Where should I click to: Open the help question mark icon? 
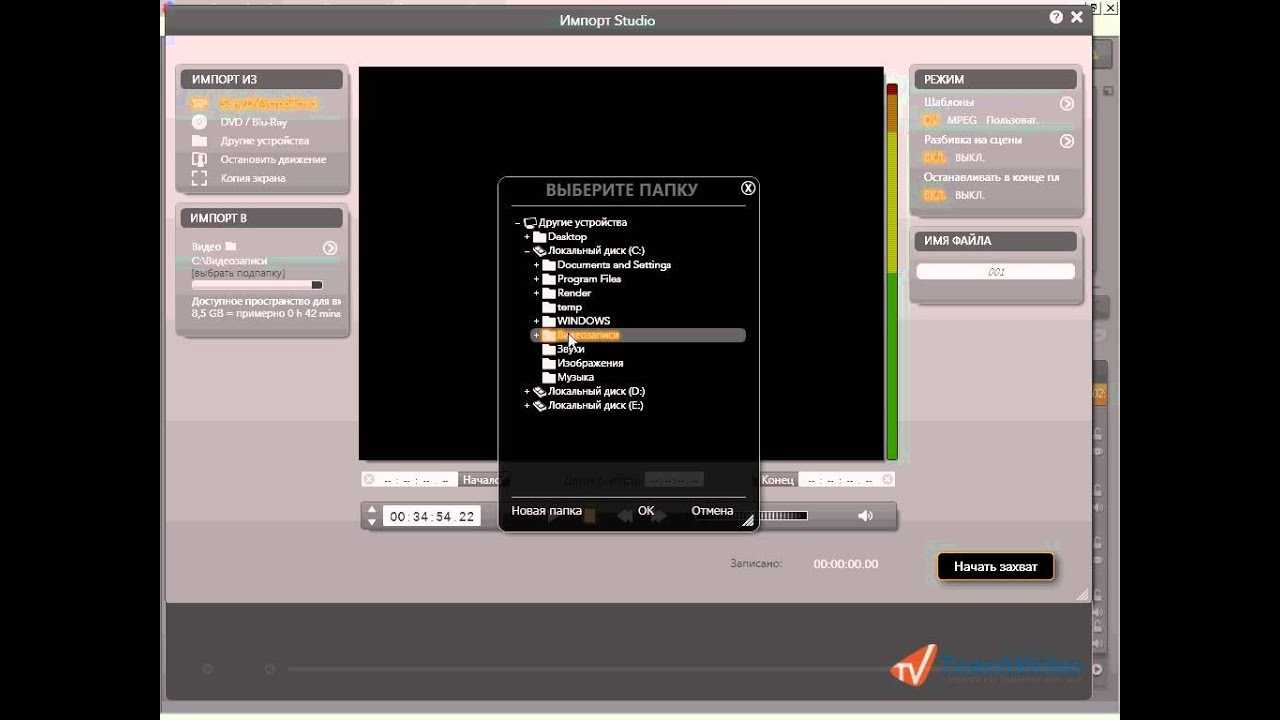pos(1056,17)
